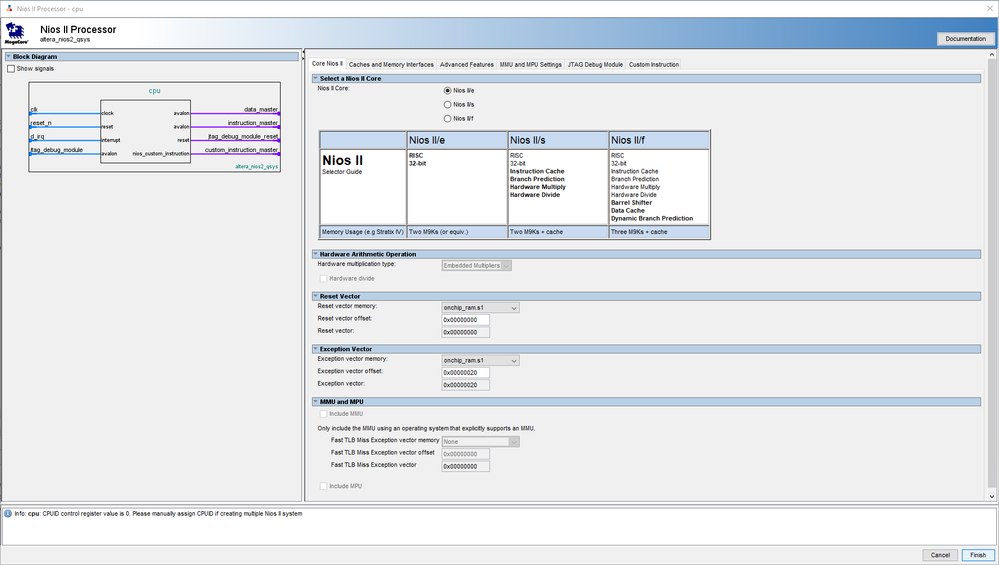Collapse the MMU and MPU section arrow
This screenshot has width=999, height=565.
pos(315,402)
